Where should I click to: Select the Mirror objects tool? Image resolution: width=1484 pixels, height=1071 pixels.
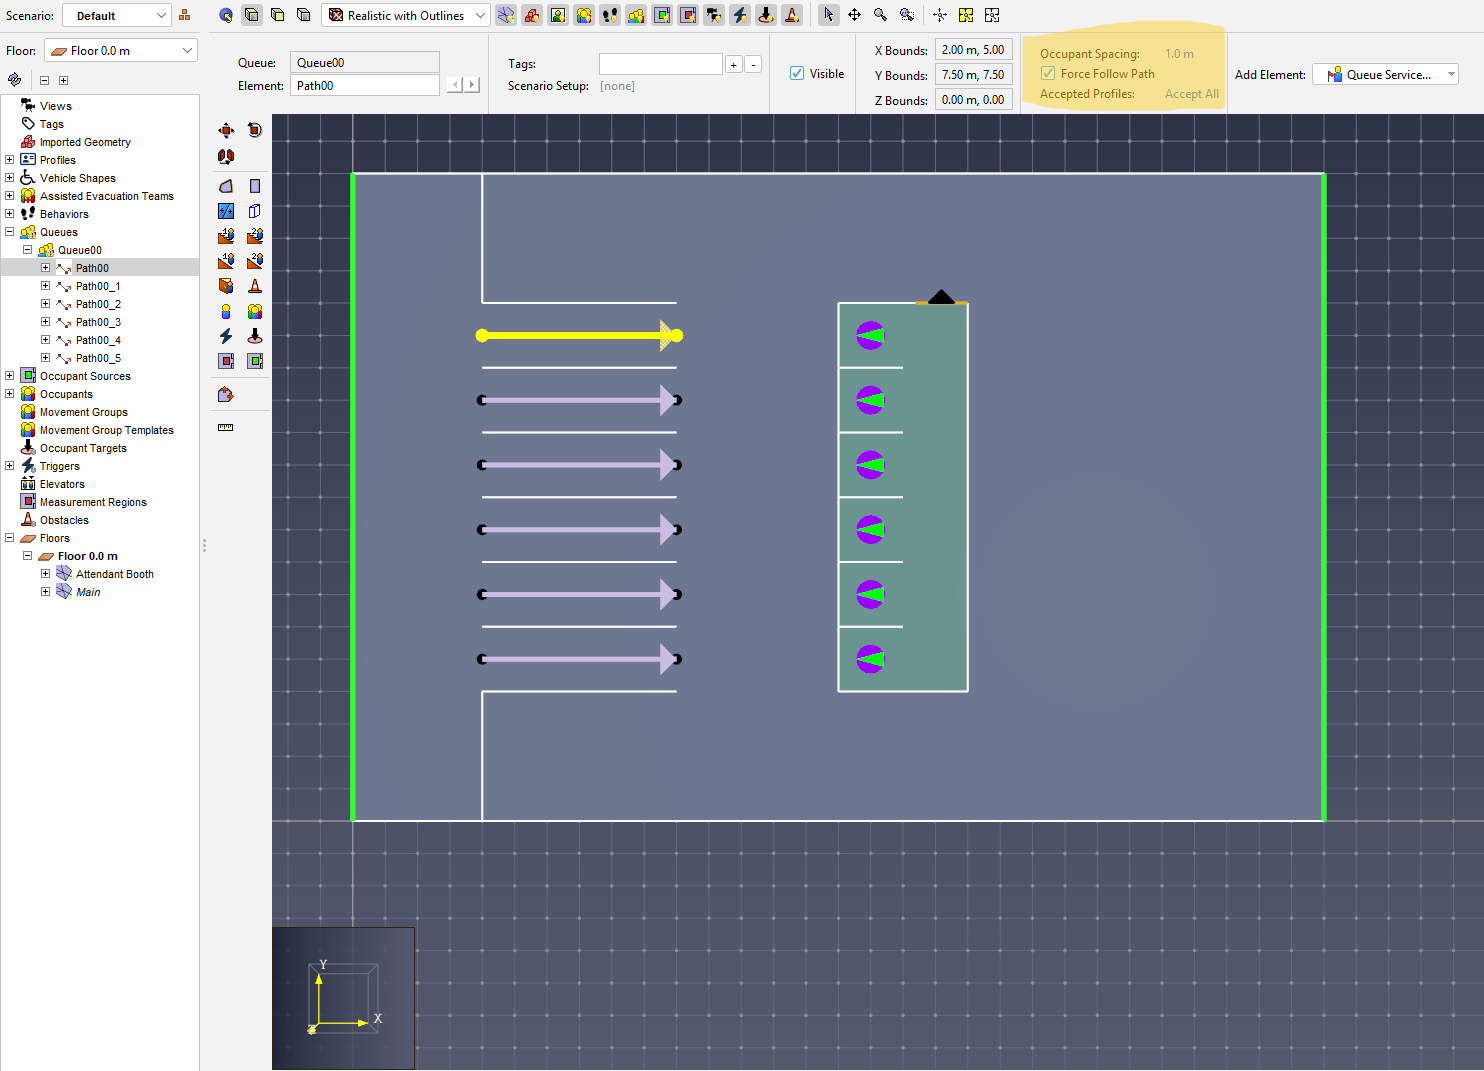(x=226, y=156)
